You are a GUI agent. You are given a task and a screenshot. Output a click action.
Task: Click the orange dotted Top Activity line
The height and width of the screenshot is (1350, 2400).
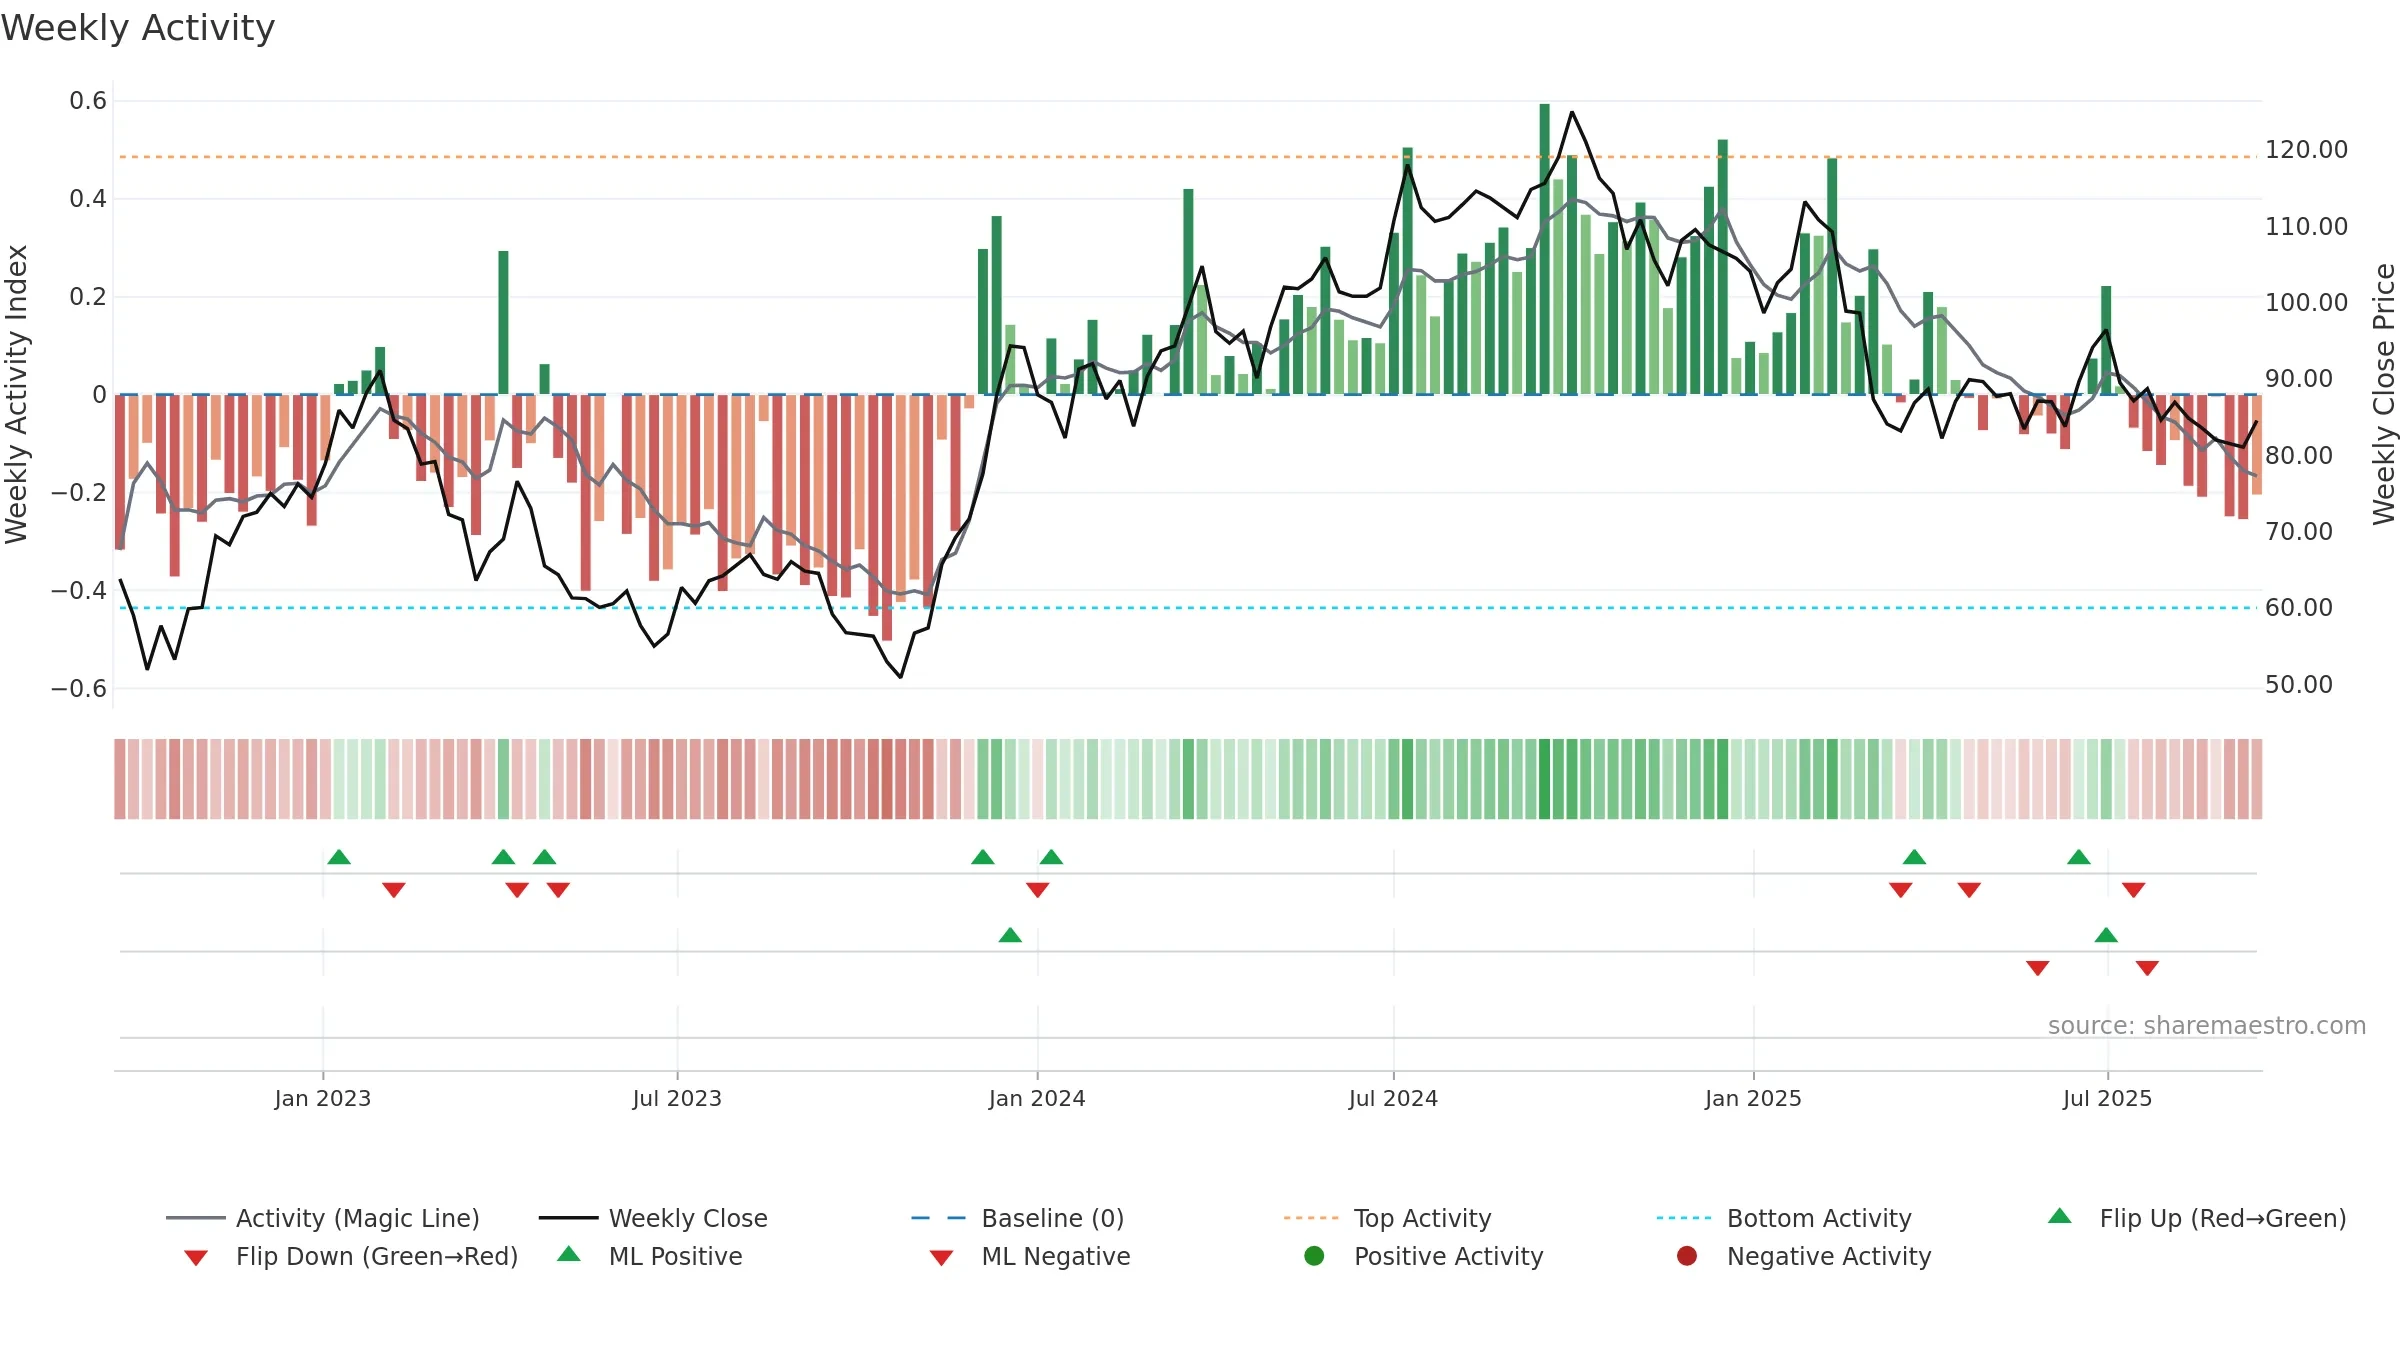click(1187, 157)
